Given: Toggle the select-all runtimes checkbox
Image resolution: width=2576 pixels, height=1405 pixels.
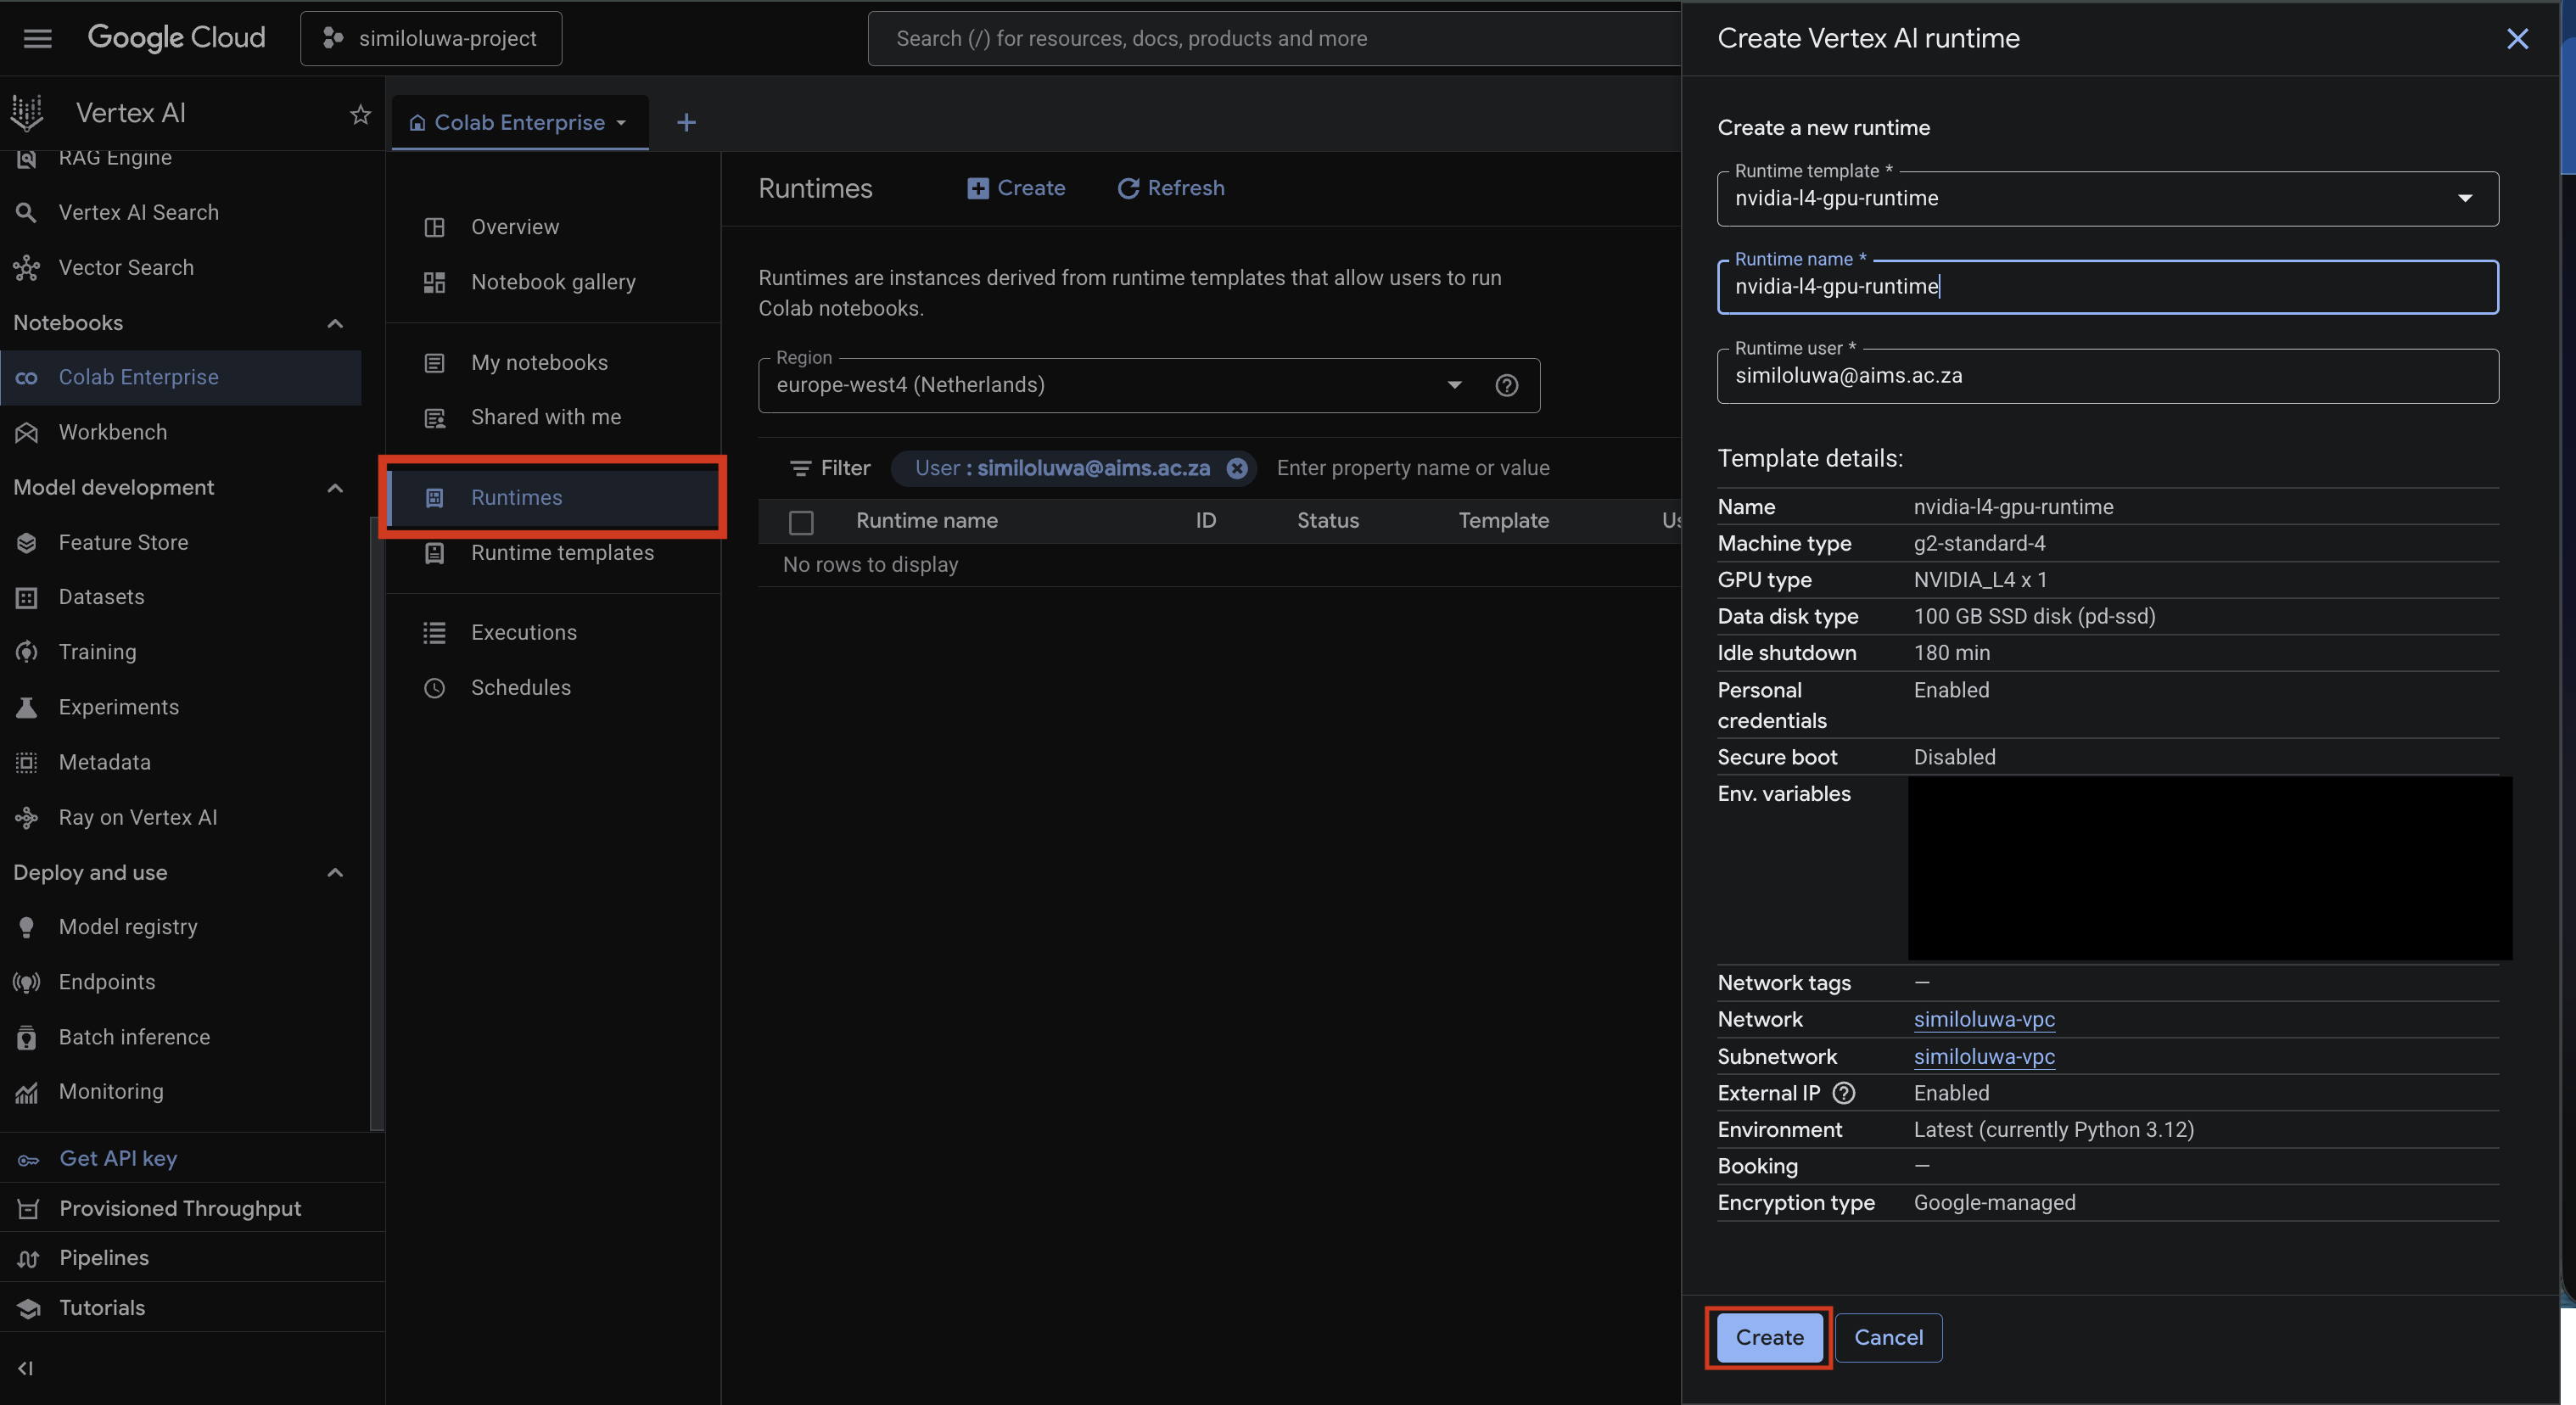Looking at the screenshot, I should coord(801,521).
